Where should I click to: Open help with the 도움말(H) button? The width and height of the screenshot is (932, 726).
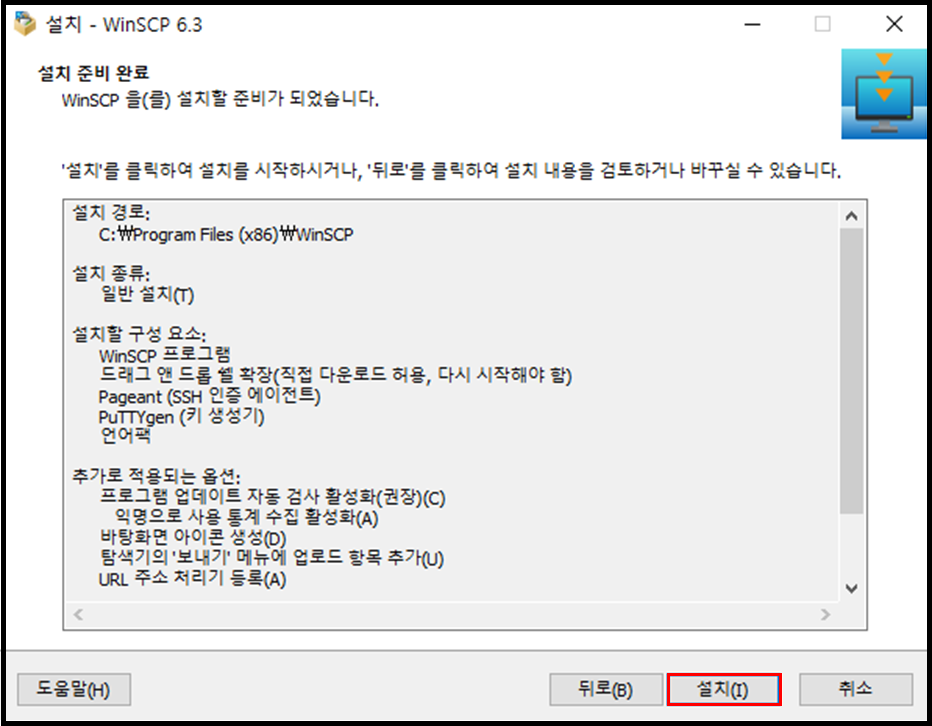click(74, 689)
